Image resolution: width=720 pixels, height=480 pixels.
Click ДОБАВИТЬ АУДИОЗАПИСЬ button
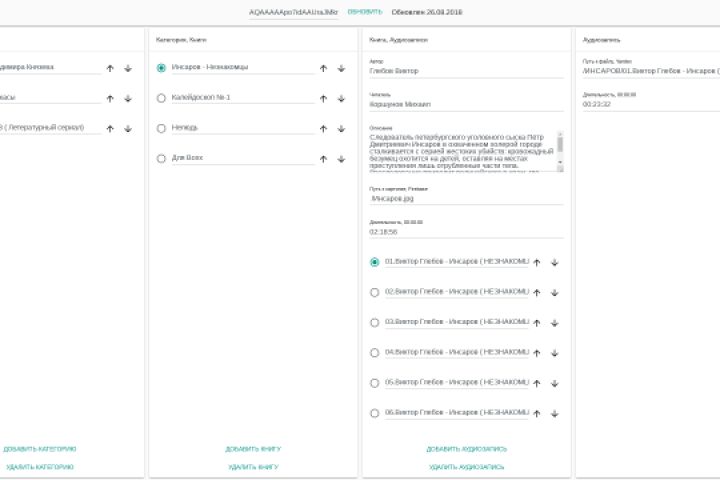pyautogui.click(x=466, y=449)
